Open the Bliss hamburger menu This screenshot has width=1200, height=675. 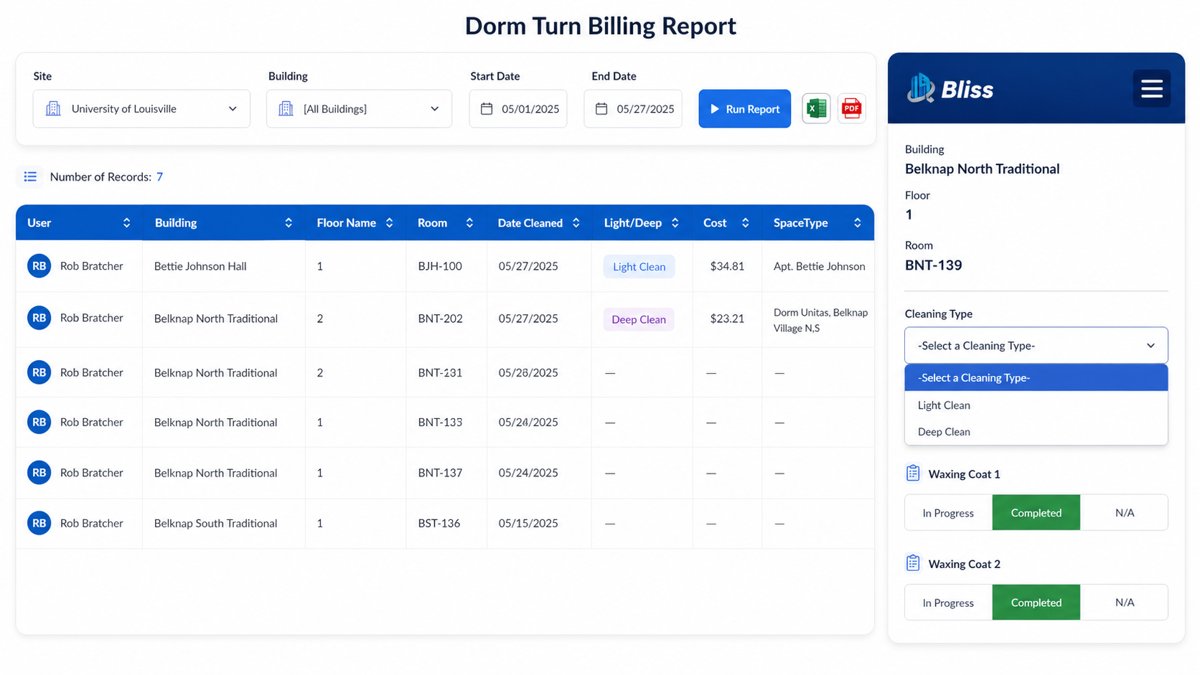click(x=1152, y=89)
